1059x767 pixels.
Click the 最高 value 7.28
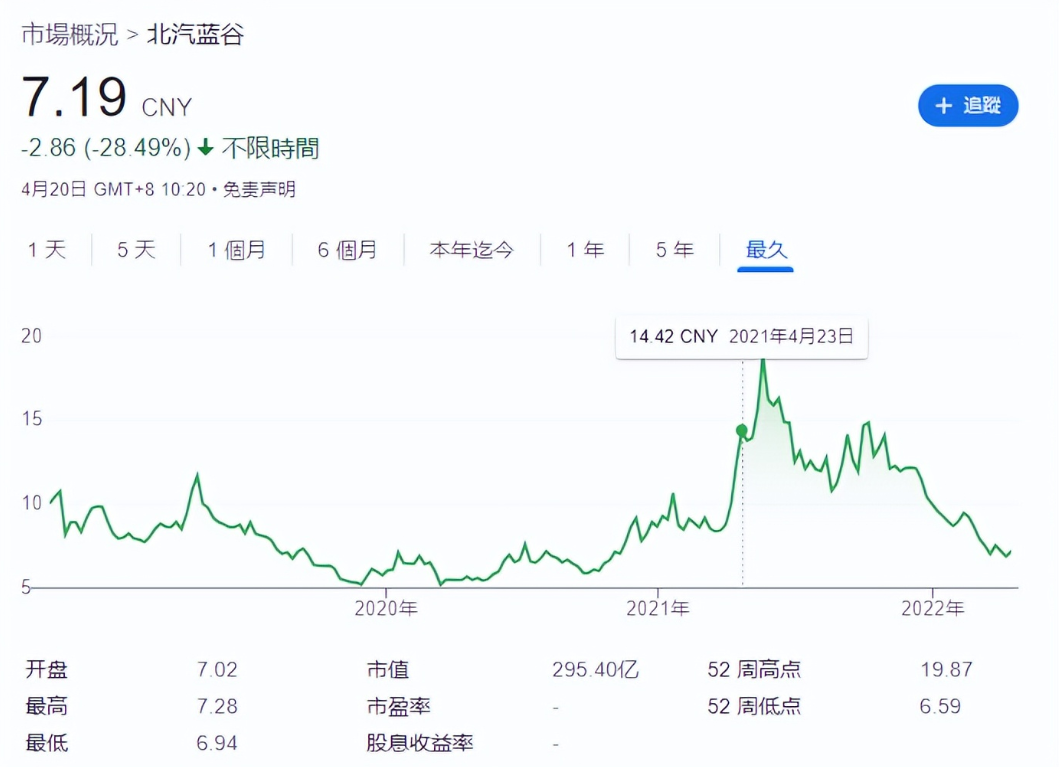217,706
